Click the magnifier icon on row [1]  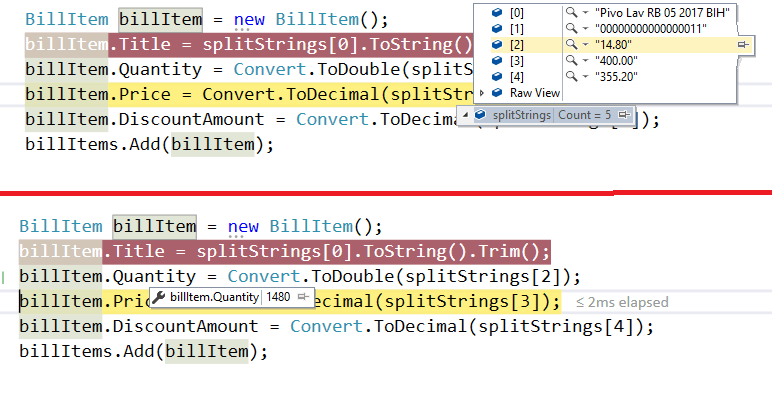click(x=570, y=28)
